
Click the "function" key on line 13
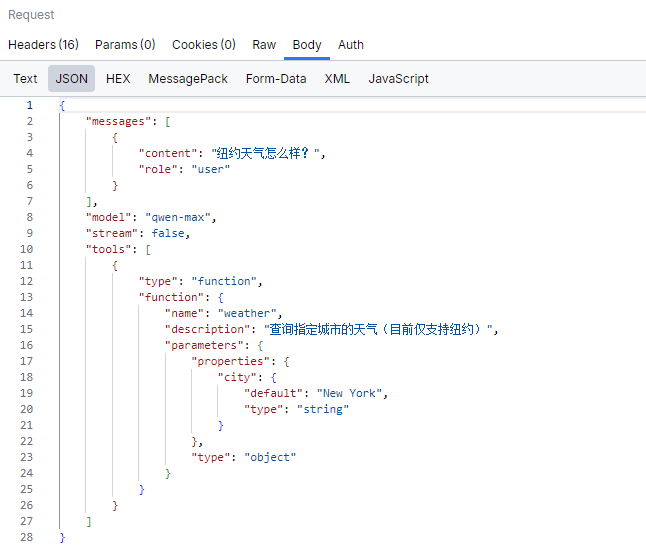tap(171, 297)
